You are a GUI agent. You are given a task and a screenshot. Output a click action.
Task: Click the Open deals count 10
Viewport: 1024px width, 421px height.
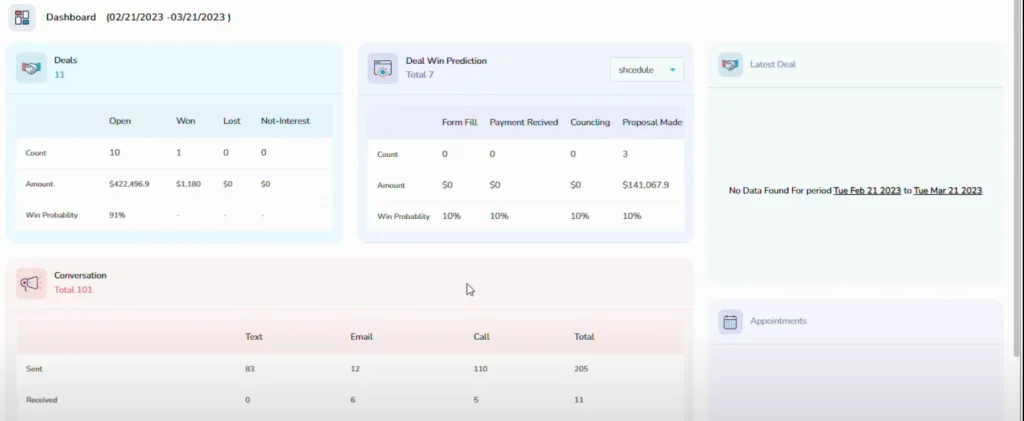pyautogui.click(x=114, y=152)
